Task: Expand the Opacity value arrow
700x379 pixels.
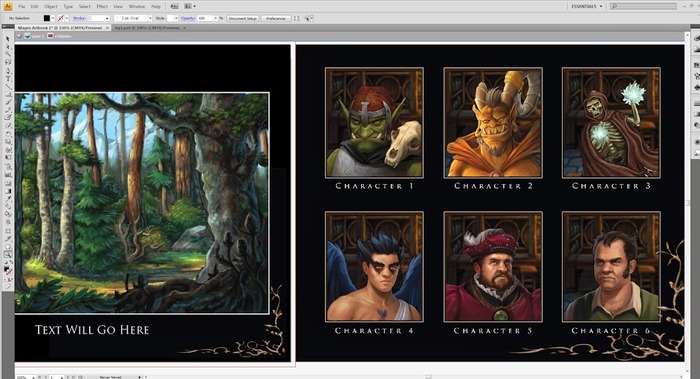Action: [216, 18]
